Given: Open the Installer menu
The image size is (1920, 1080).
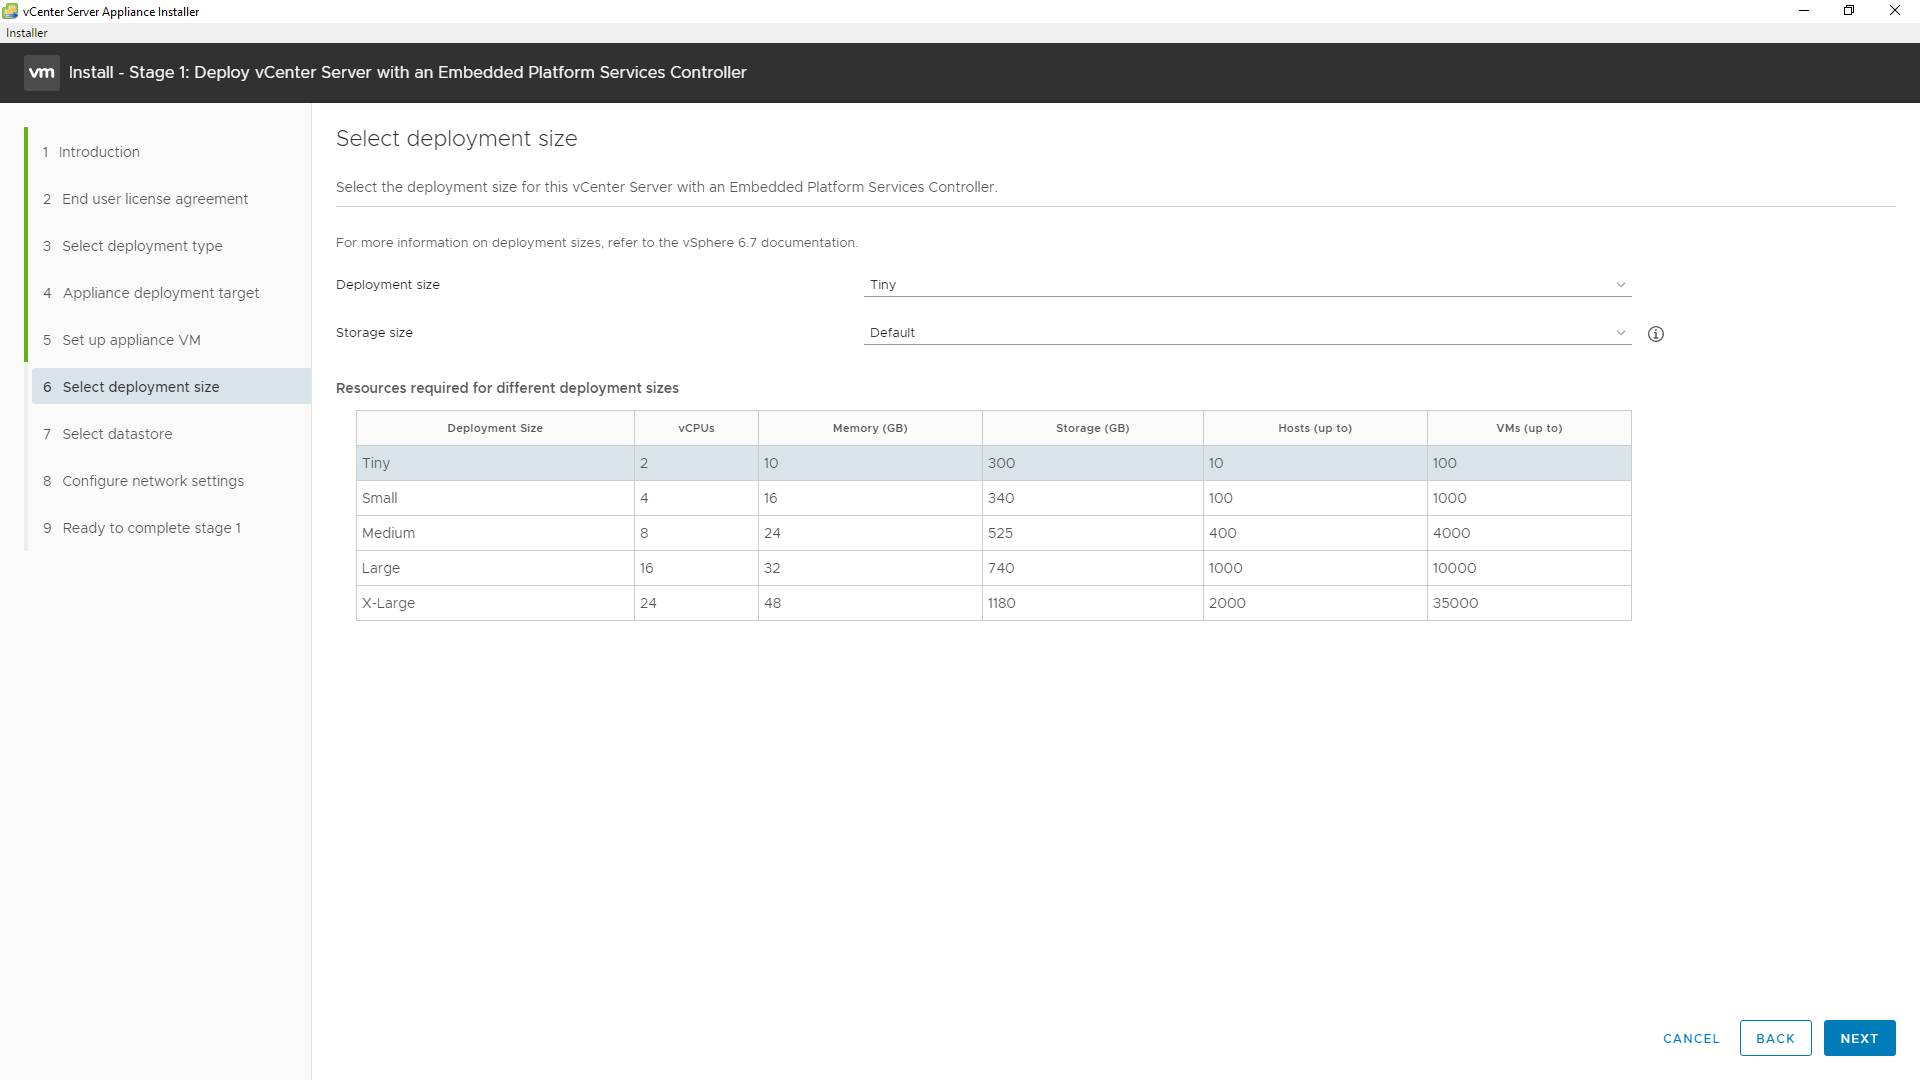Looking at the screenshot, I should click(x=27, y=33).
